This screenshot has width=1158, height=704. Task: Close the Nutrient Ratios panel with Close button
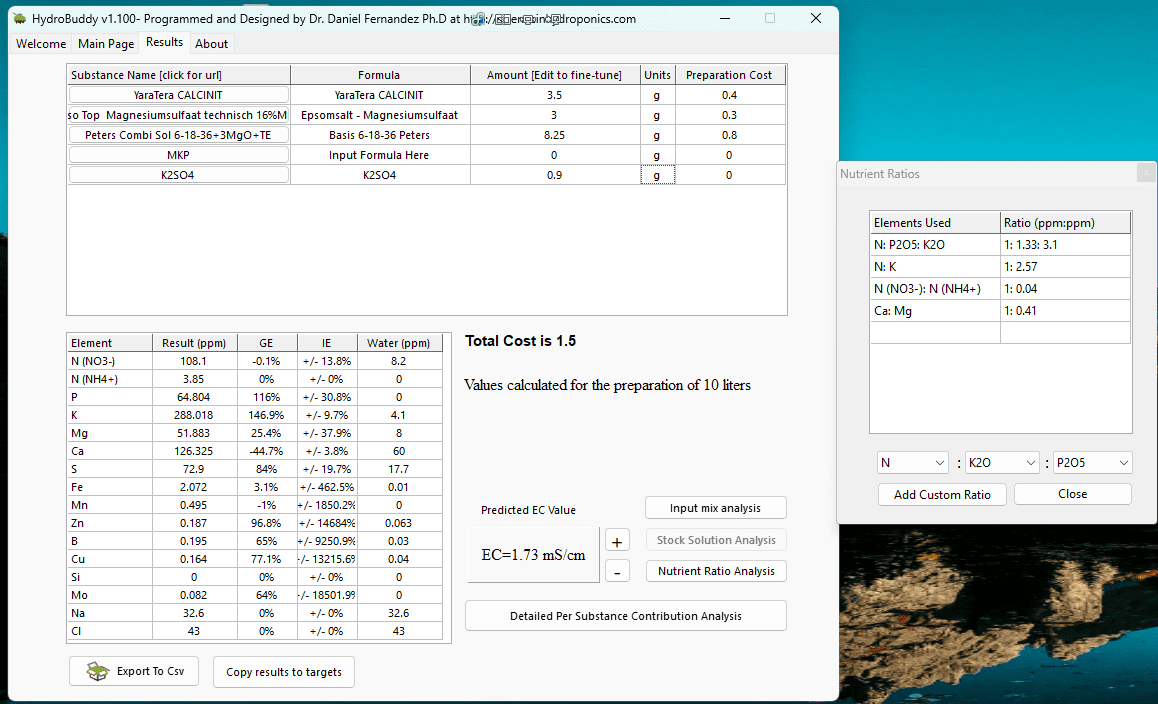pos(1072,493)
